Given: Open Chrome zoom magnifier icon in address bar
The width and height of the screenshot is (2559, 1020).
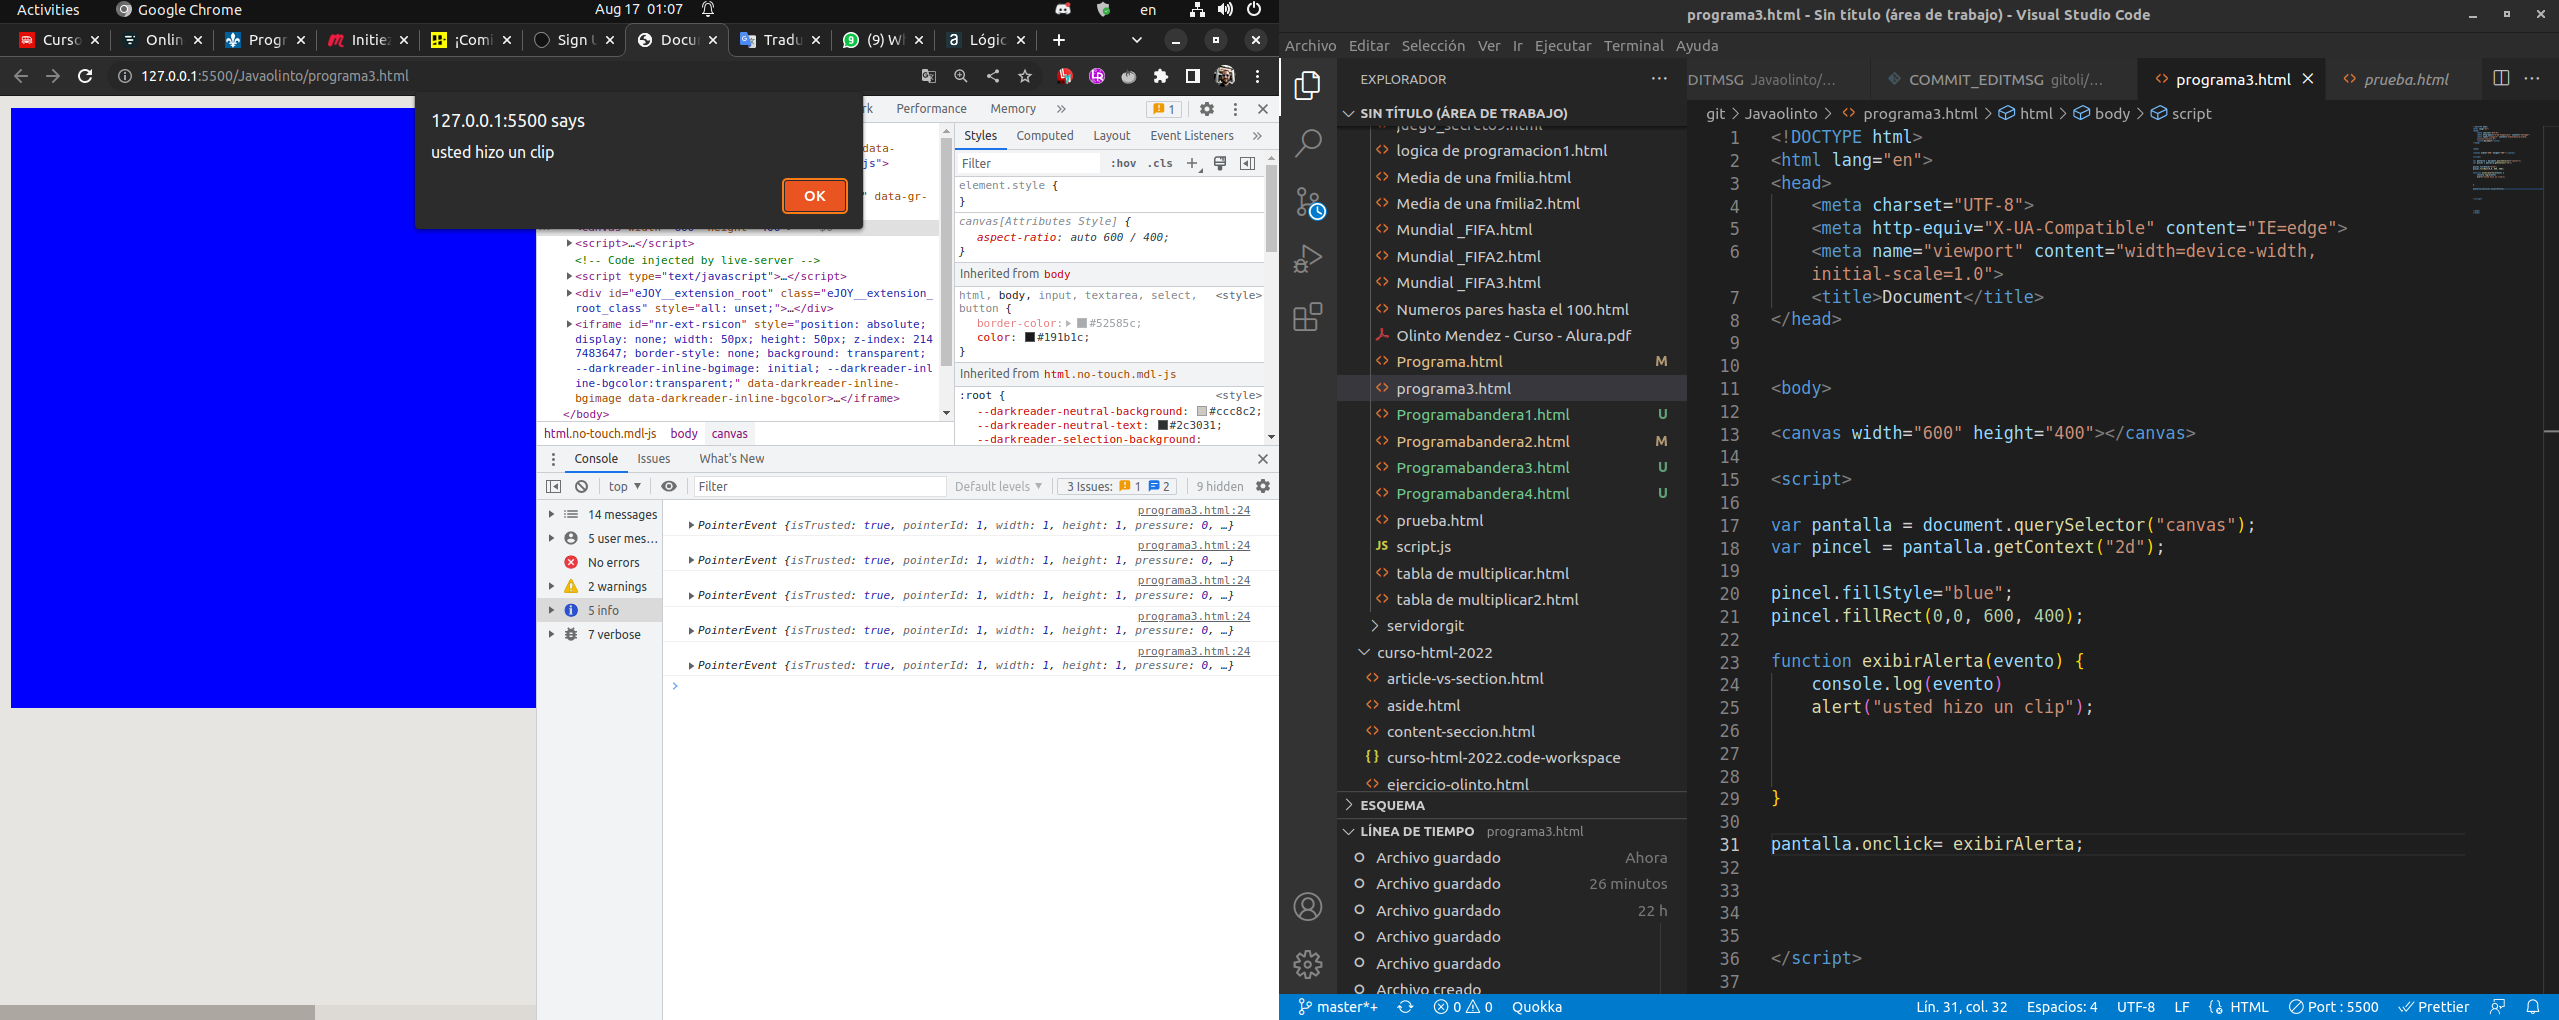Looking at the screenshot, I should (961, 76).
